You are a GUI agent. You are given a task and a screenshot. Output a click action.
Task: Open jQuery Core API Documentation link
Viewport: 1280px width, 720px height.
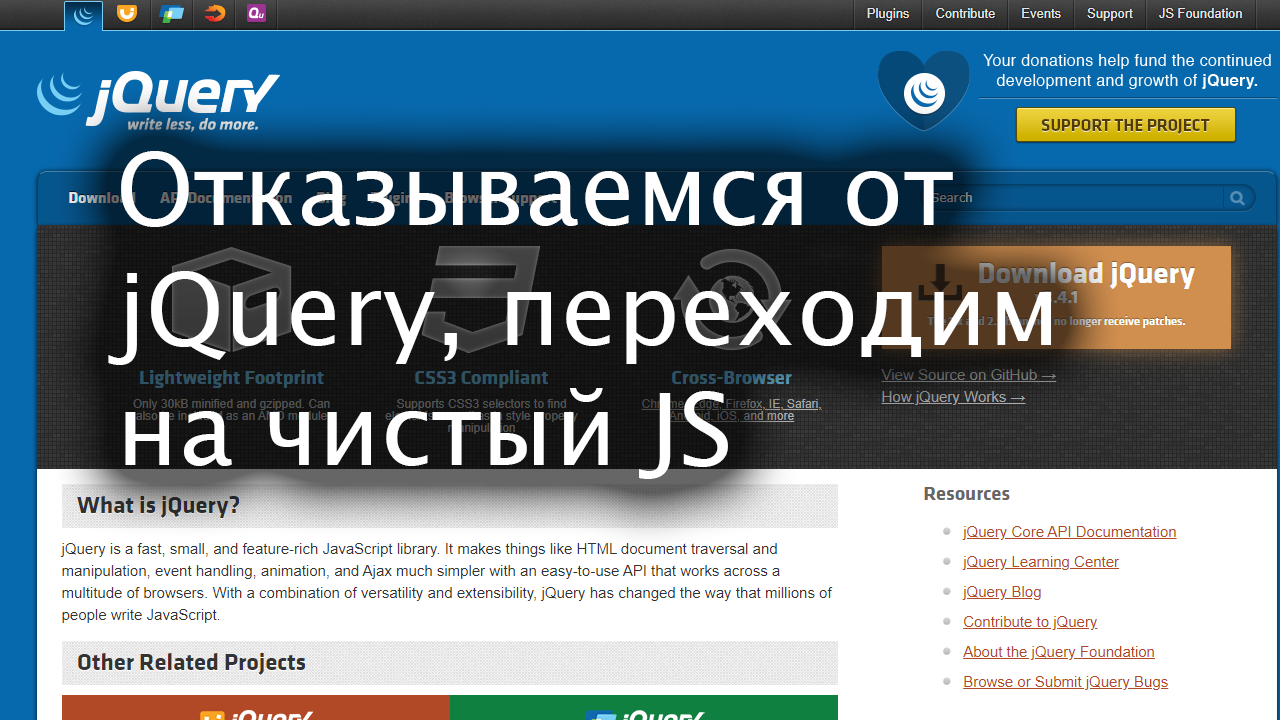pos(1069,532)
